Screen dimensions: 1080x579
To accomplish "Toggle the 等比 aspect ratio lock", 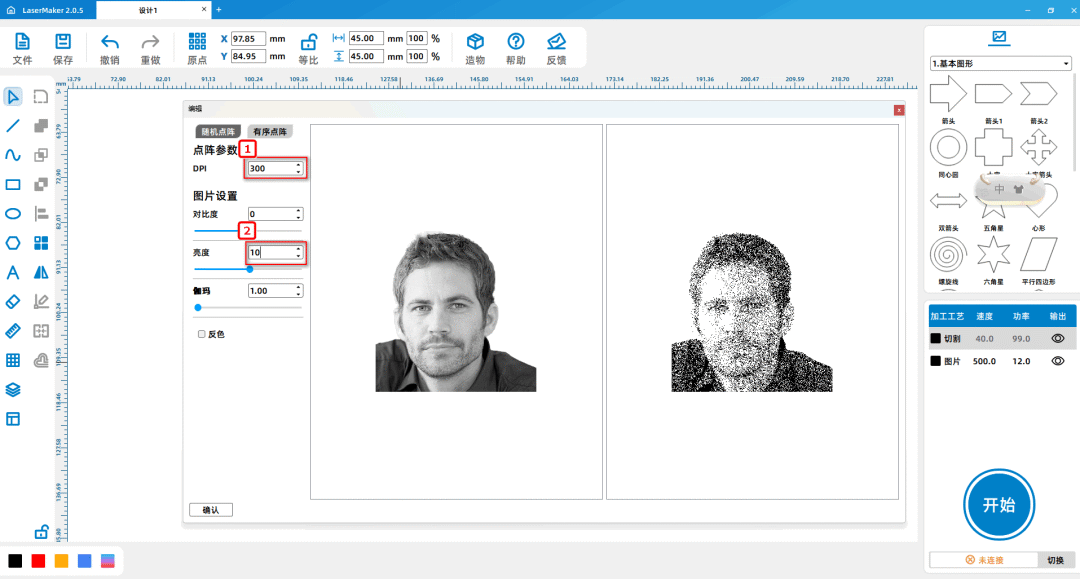I will [x=309, y=42].
